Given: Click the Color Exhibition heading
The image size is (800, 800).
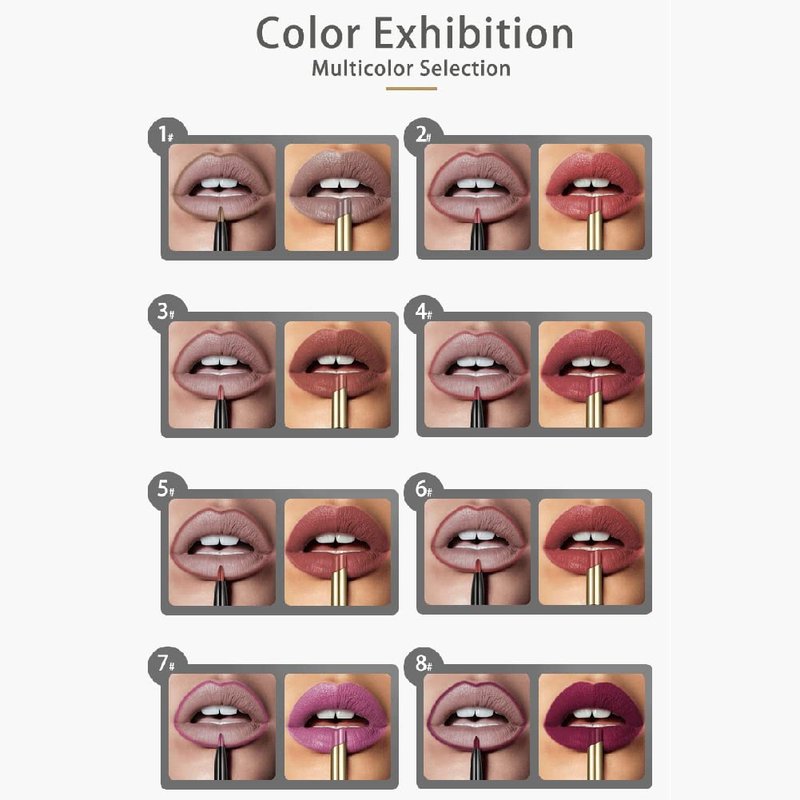Looking at the screenshot, I should (x=414, y=33).
